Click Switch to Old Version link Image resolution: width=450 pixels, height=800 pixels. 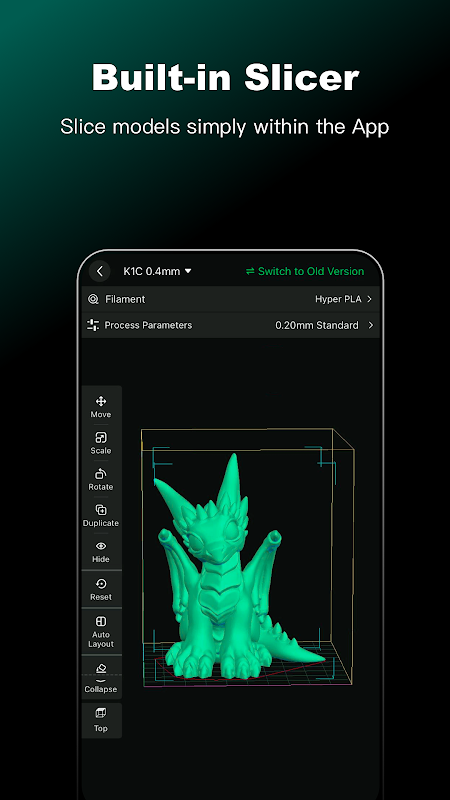click(305, 271)
